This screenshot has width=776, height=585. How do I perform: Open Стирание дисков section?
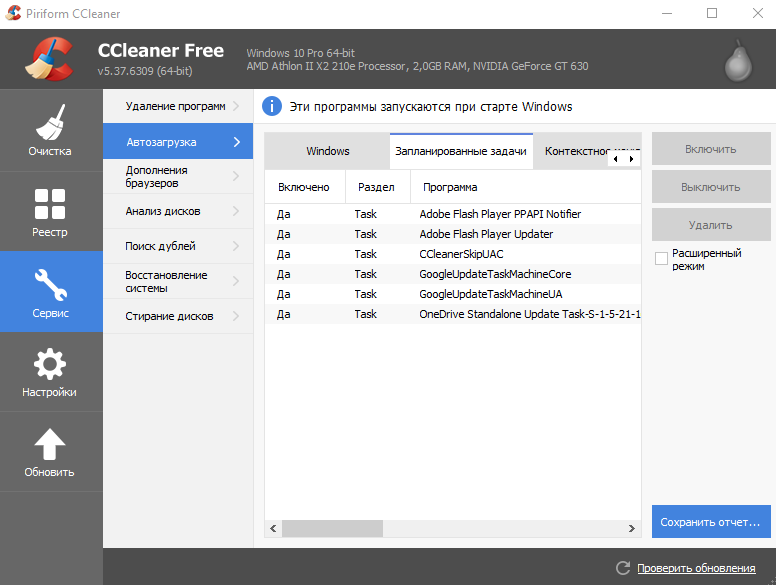coord(178,316)
